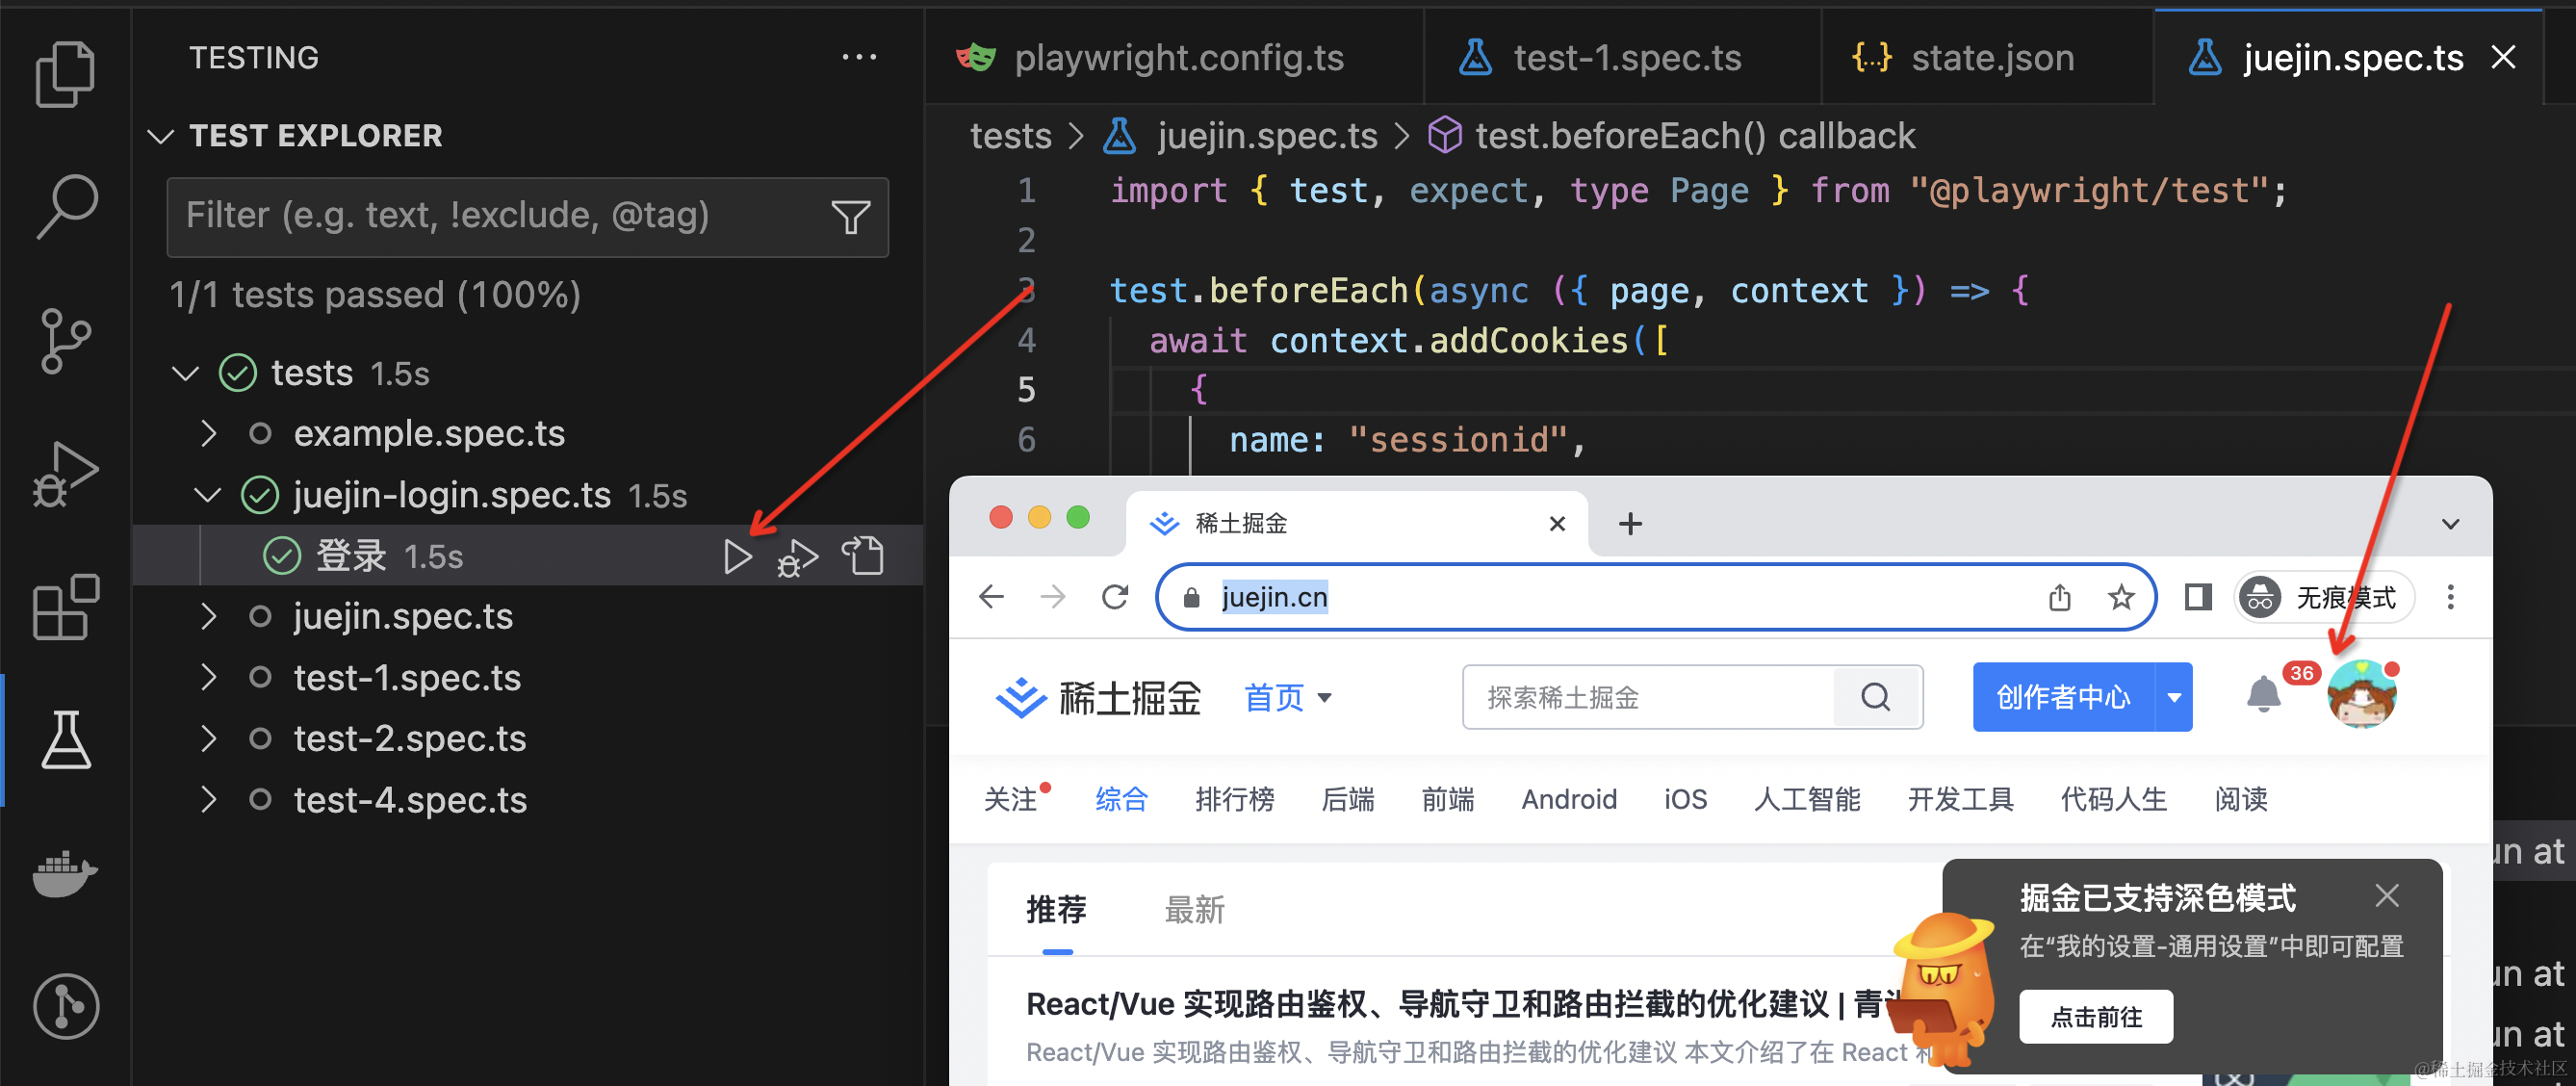
Task: Click the share icon in Chrome address bar
Action: tap(2059, 597)
